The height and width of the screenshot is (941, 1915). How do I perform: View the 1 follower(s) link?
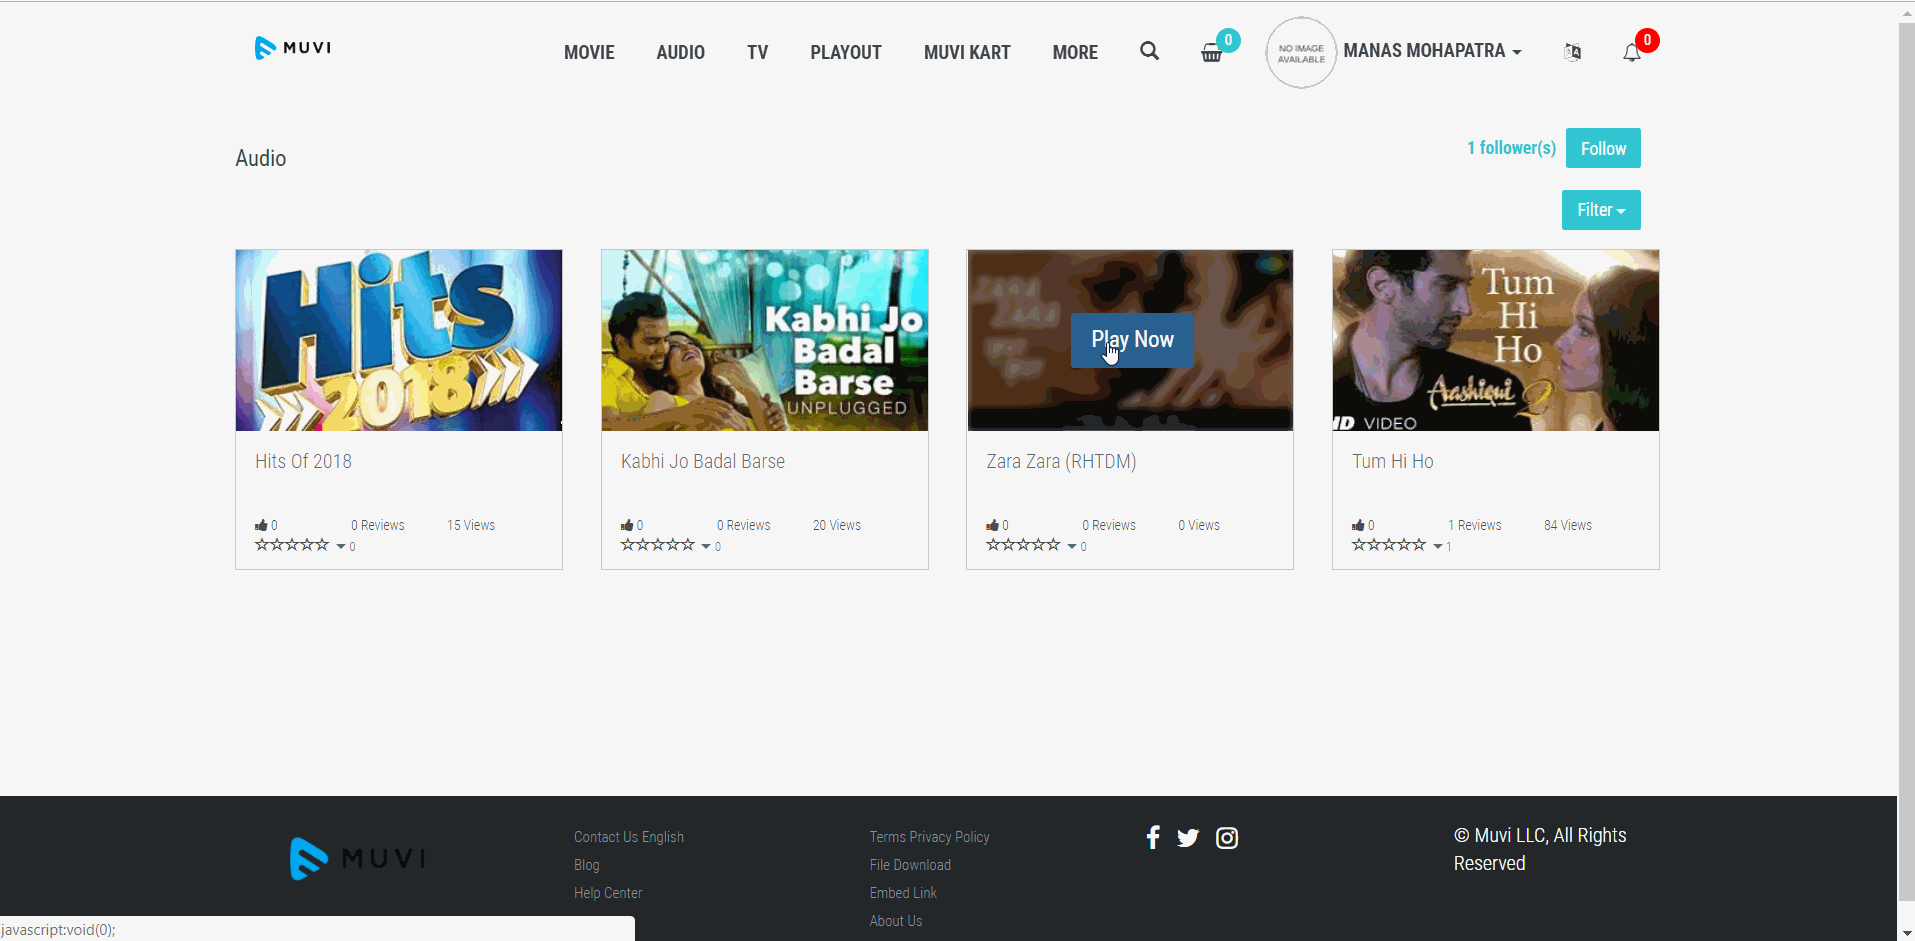1511,148
